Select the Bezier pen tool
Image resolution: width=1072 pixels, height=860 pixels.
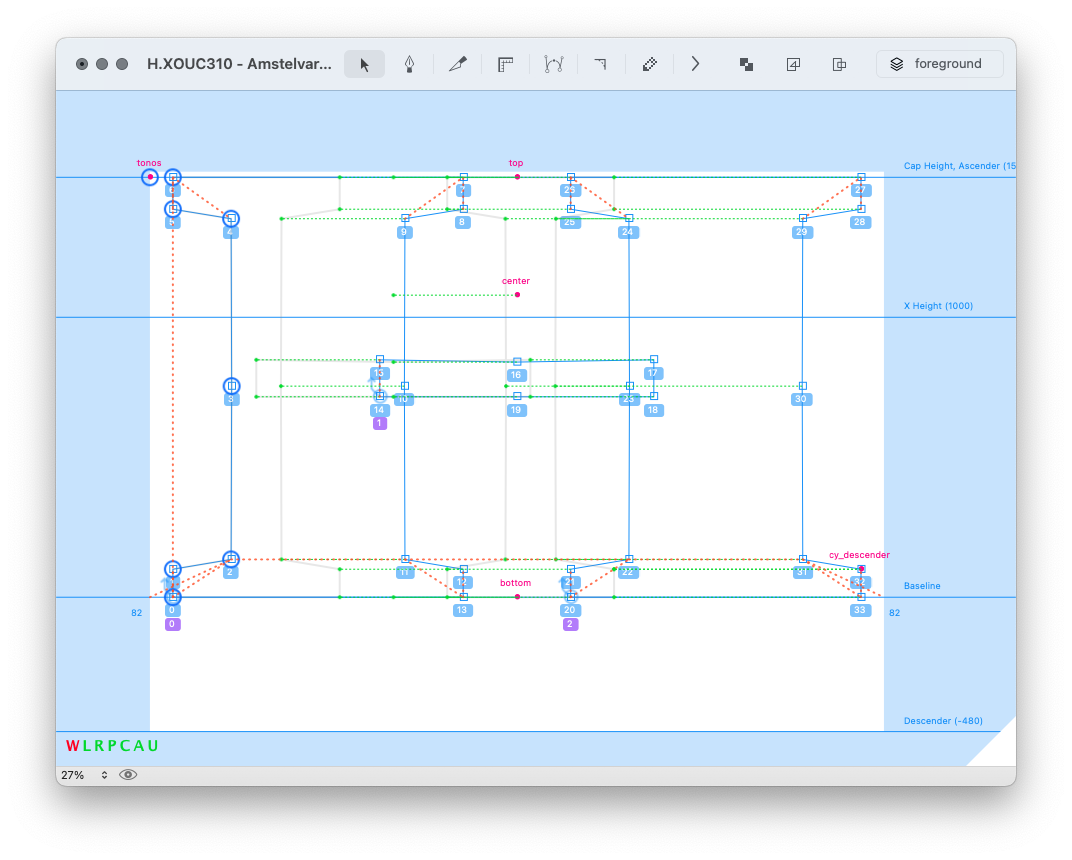[x=410, y=64]
